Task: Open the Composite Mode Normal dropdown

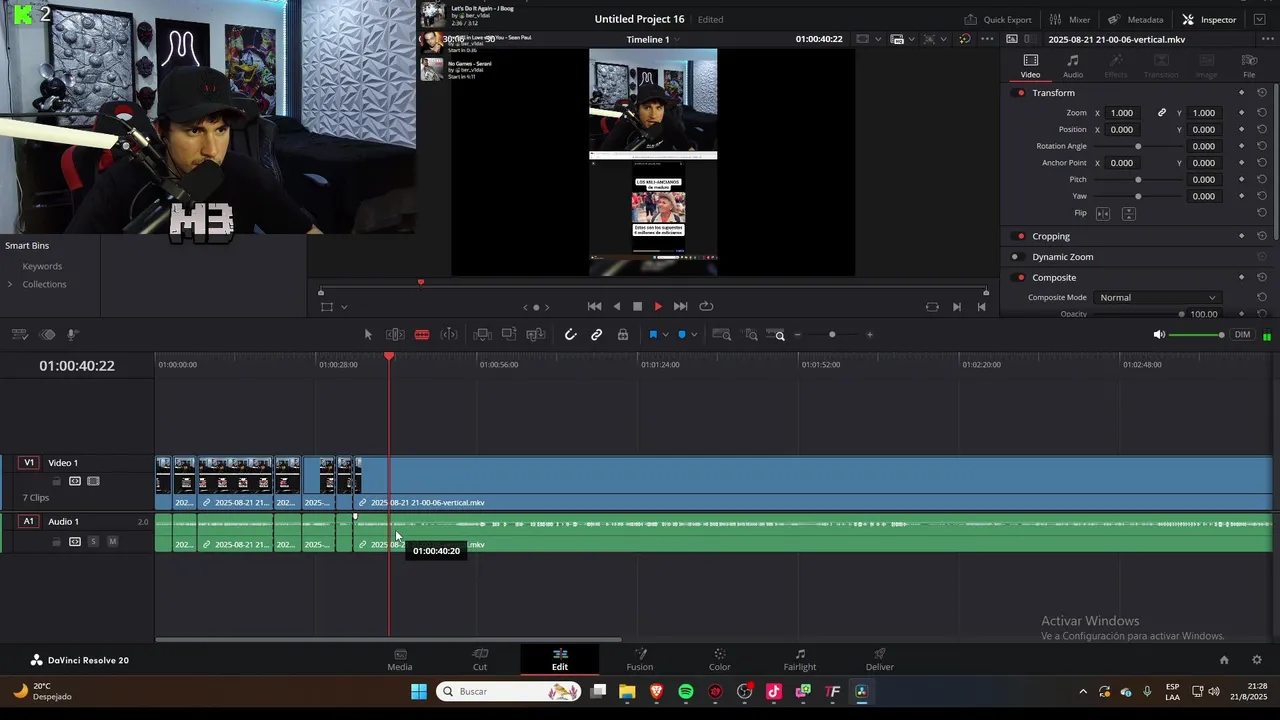Action: point(1158,298)
